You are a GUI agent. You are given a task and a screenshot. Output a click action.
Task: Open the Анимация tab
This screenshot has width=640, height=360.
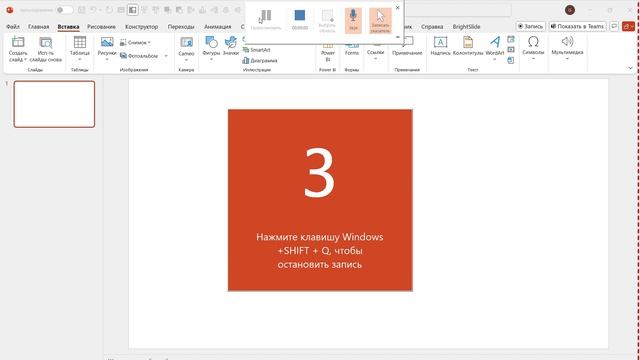coord(218,27)
